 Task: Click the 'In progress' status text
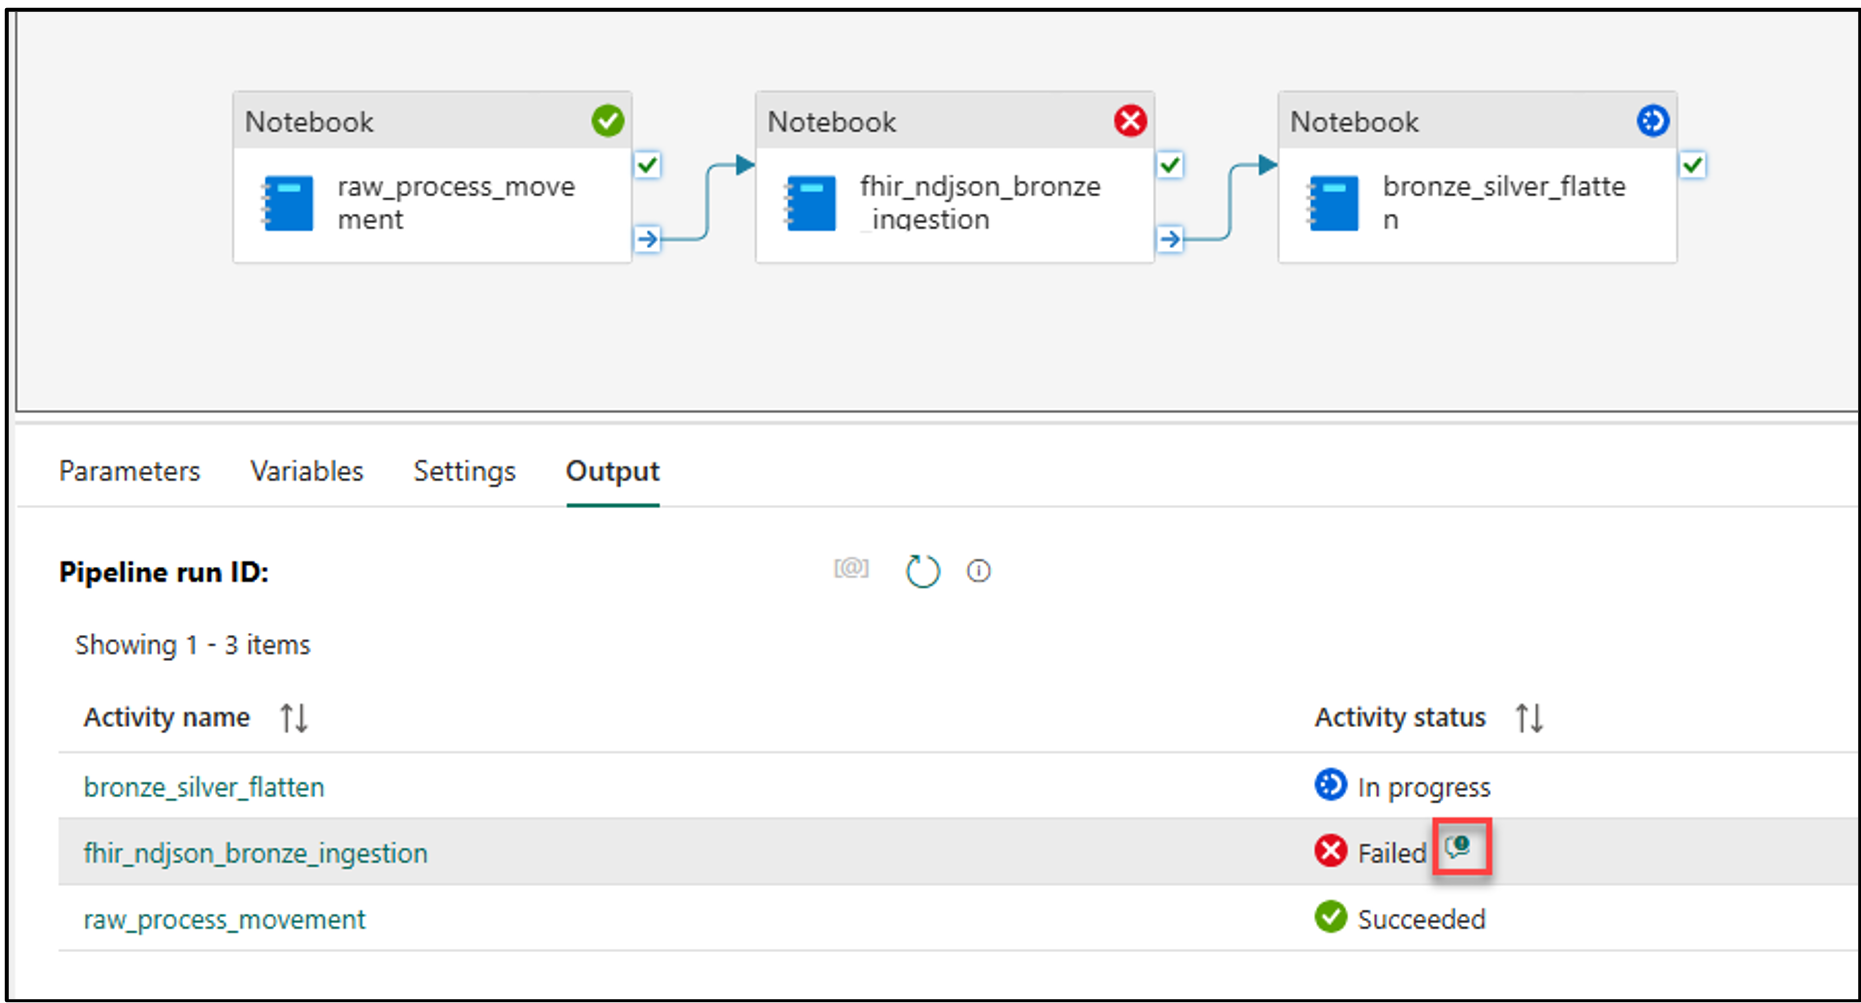coord(1424,788)
